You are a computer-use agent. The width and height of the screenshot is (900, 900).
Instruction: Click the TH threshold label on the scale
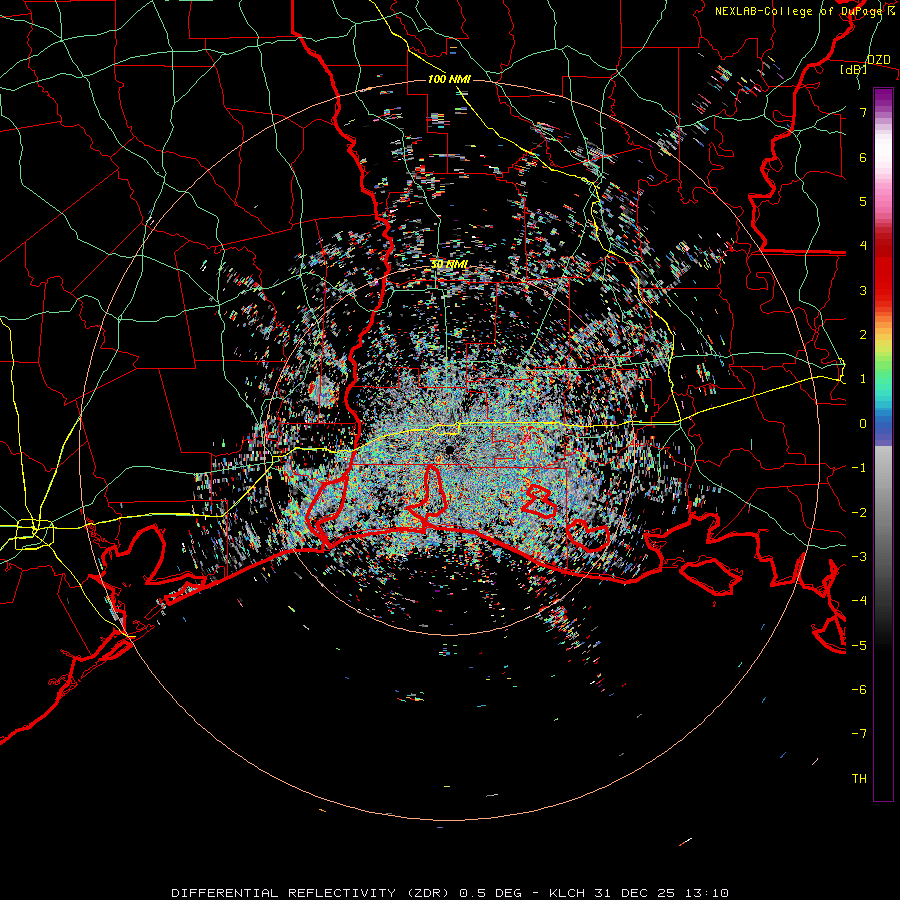pos(859,779)
